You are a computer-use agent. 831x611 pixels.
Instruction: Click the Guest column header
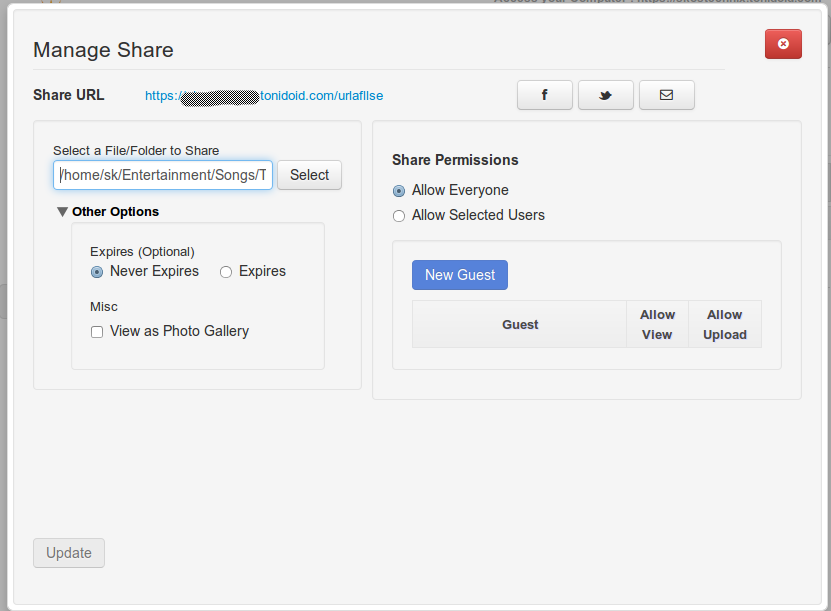(x=519, y=324)
